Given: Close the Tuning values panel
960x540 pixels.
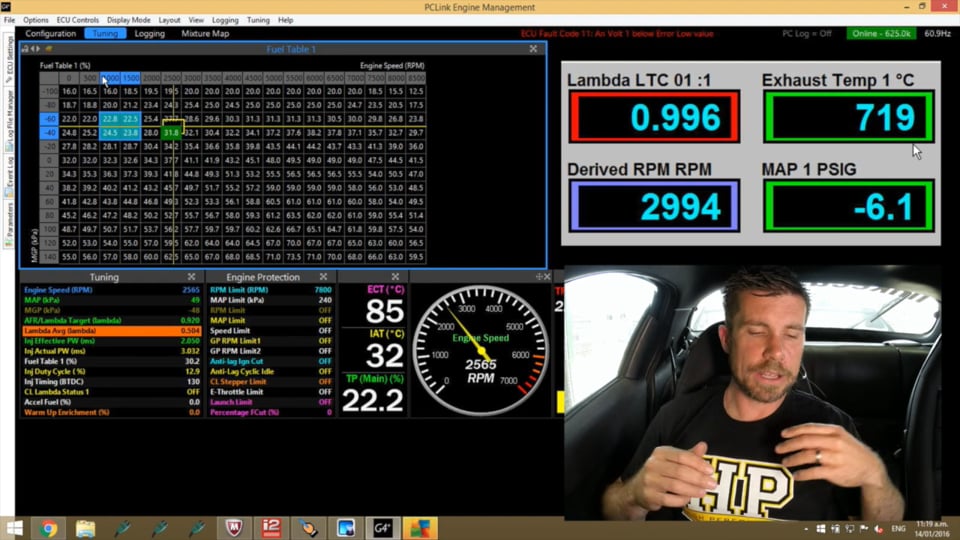Looking at the screenshot, I should pos(192,277).
